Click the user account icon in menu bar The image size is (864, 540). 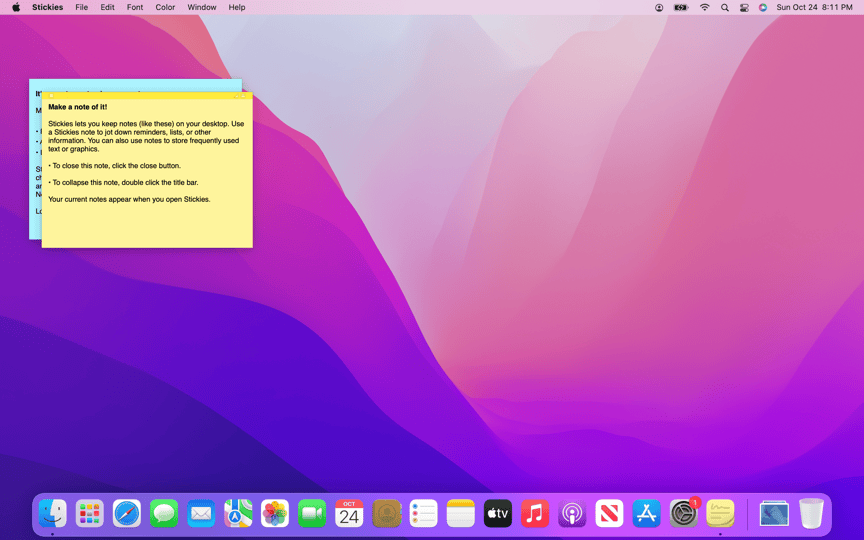(659, 7)
